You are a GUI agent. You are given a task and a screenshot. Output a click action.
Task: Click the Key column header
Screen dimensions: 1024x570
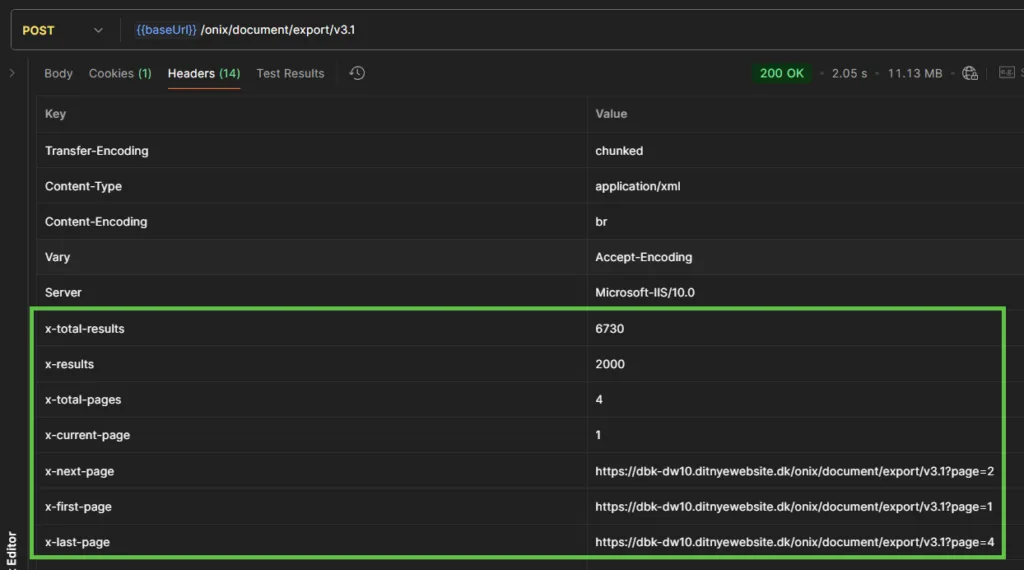[55, 114]
